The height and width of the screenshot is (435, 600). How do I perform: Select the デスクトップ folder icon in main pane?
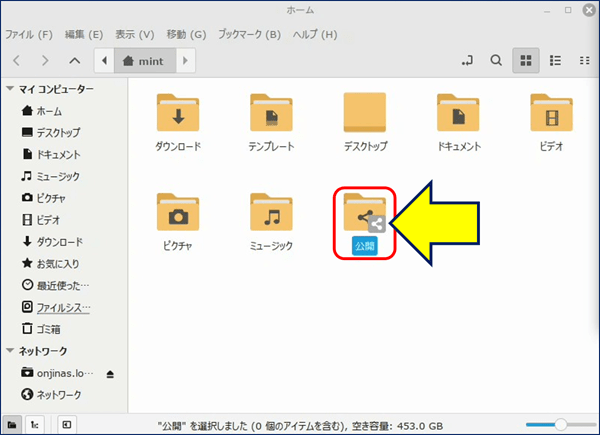[x=365, y=112]
